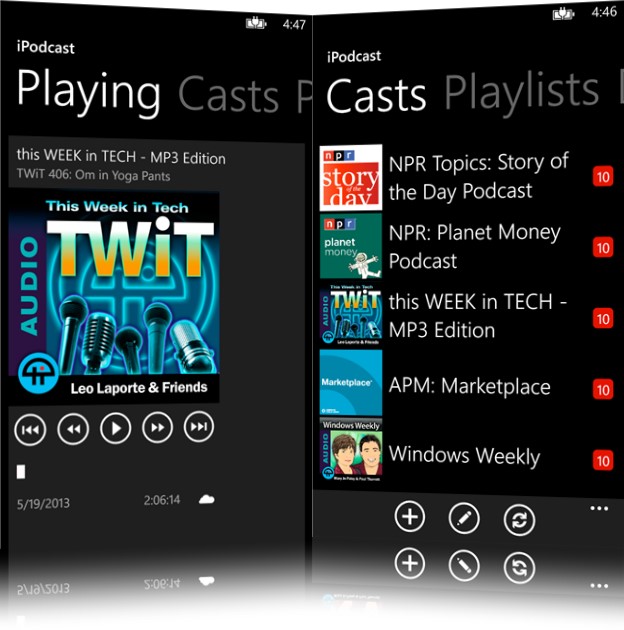The height and width of the screenshot is (630, 624).
Task: Refresh all casts with sync icon
Action: [520, 520]
